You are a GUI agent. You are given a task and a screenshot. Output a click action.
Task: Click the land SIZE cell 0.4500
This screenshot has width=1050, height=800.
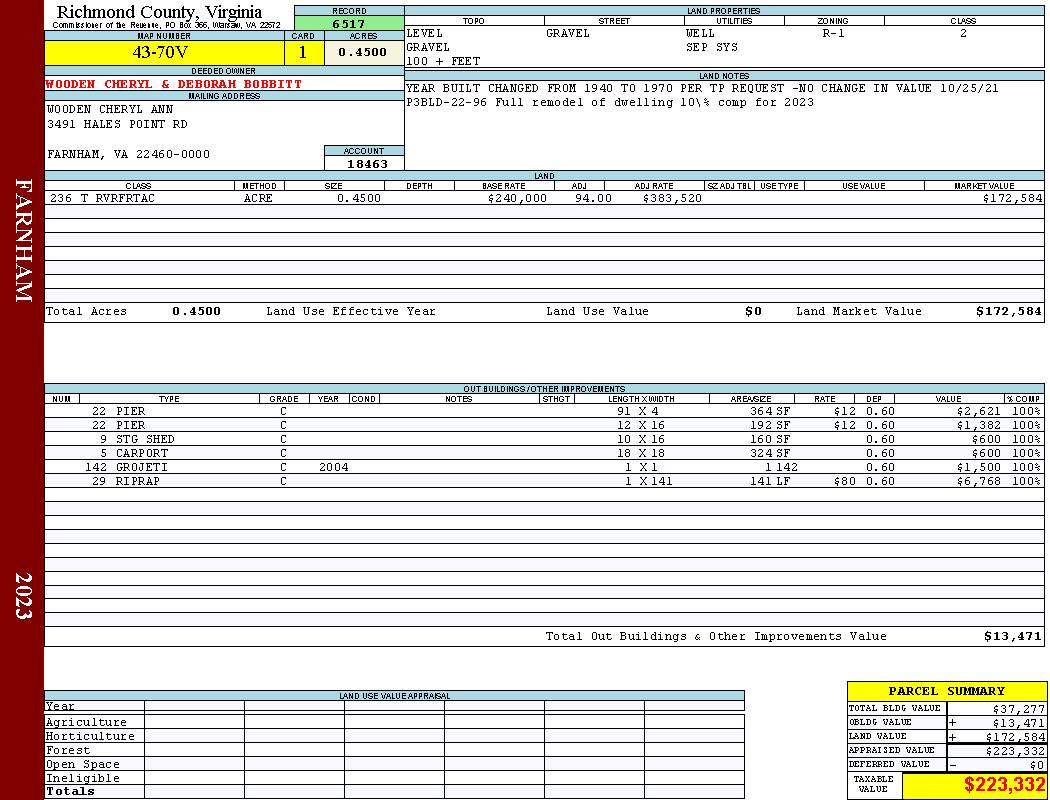click(x=359, y=199)
